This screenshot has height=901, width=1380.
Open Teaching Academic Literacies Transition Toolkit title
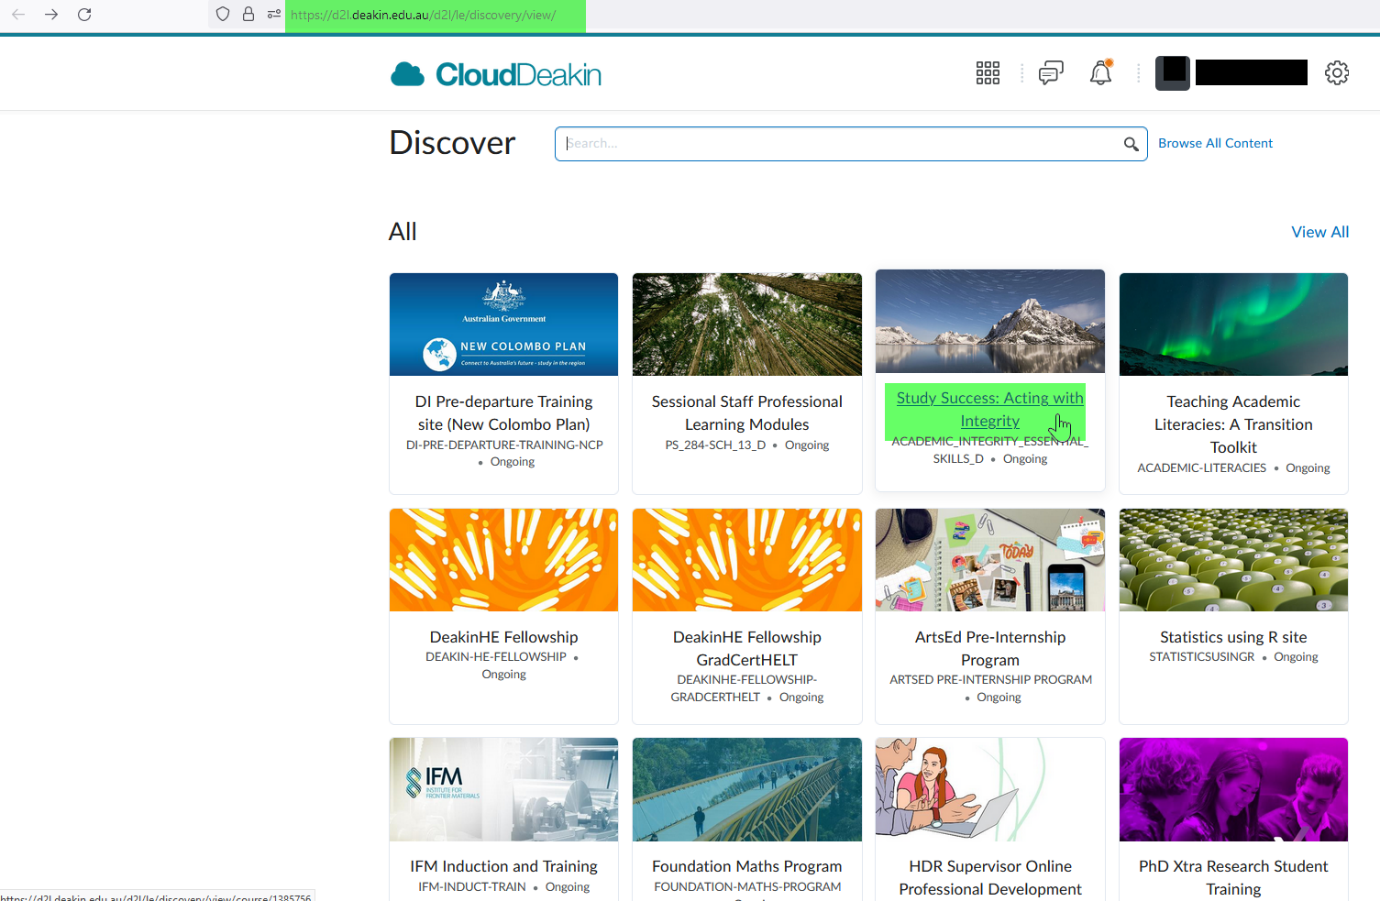(x=1233, y=424)
